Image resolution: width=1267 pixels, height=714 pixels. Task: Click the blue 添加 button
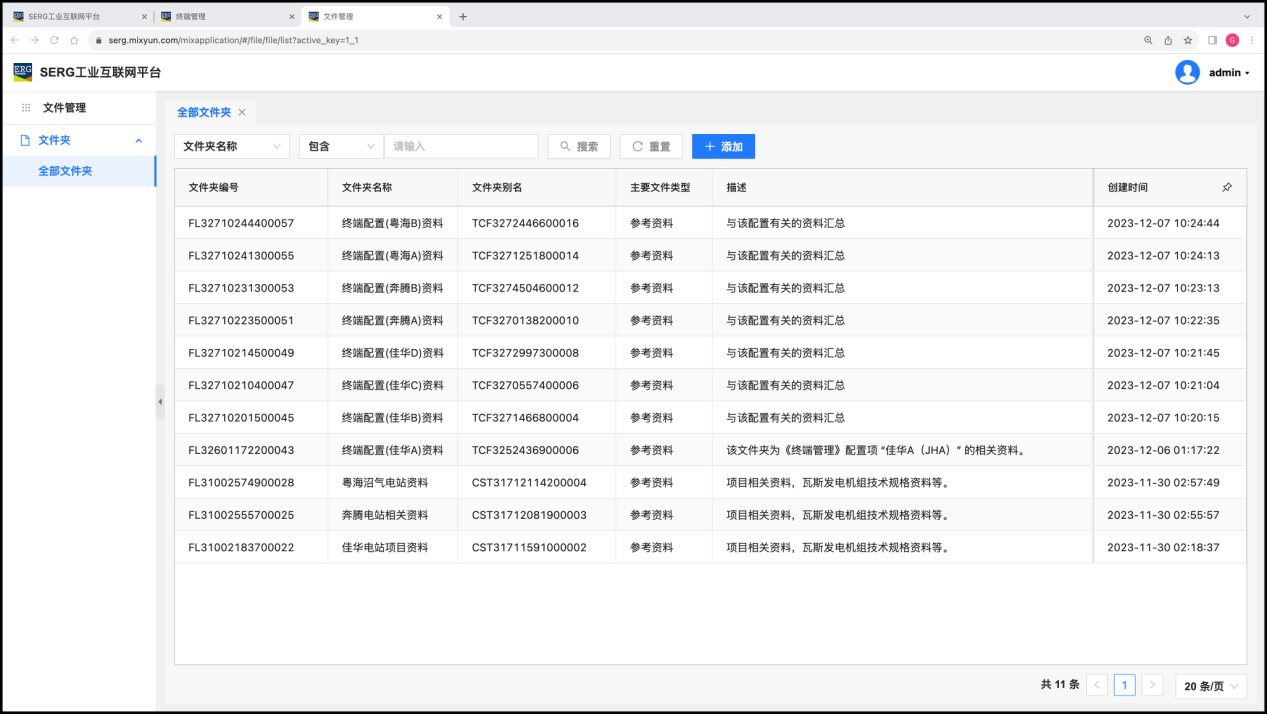(723, 146)
